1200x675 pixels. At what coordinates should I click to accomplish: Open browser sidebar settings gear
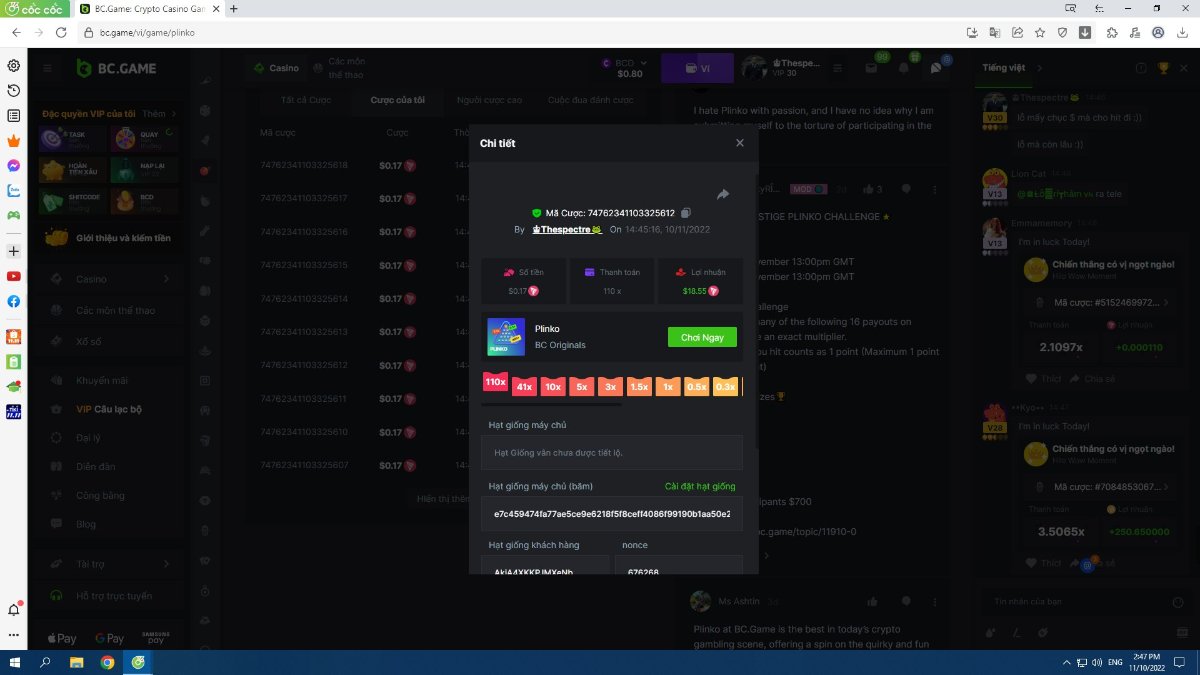[x=14, y=66]
